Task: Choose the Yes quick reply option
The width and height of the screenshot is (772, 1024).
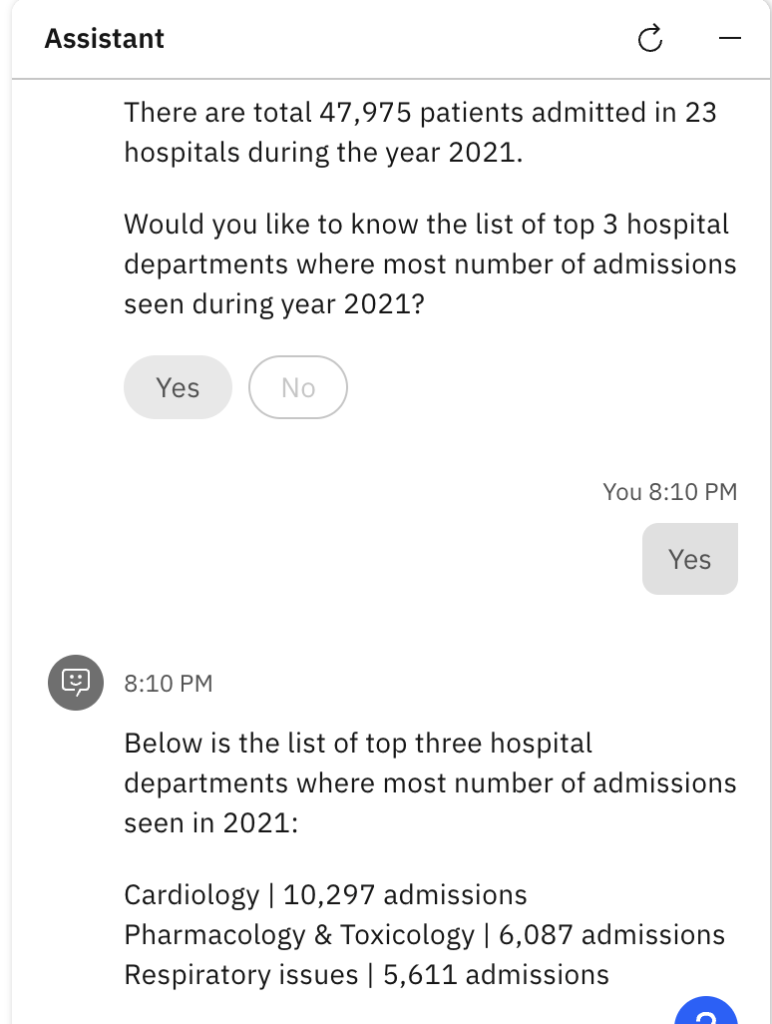Action: (x=178, y=387)
